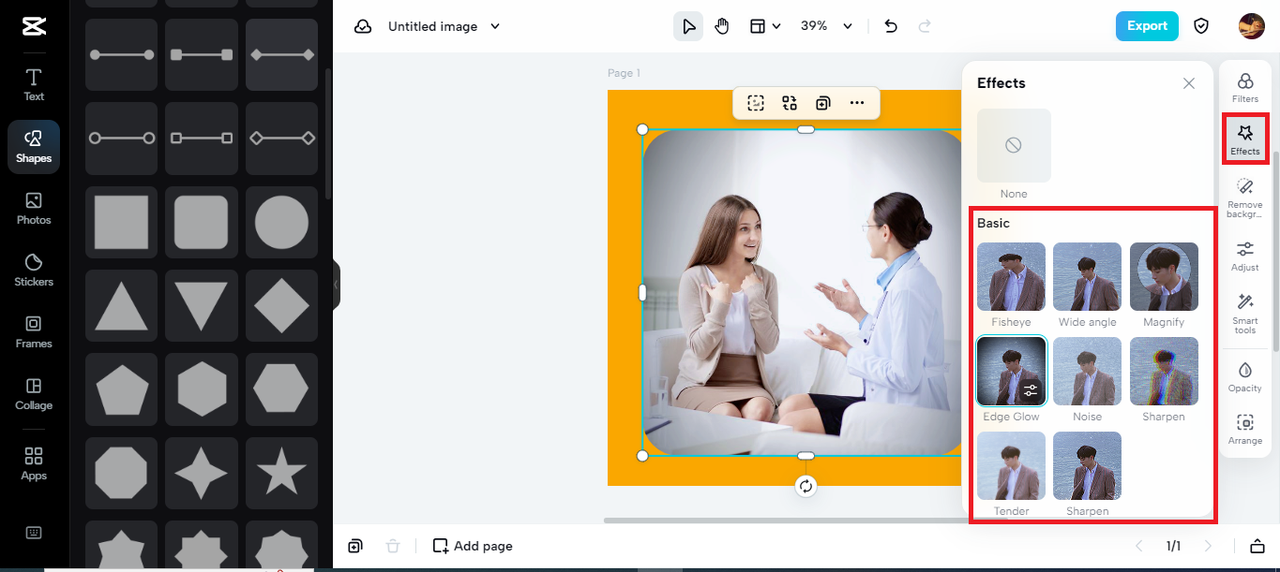The width and height of the screenshot is (1280, 572).
Task: Open the 39% zoom dropdown
Action: tap(826, 27)
